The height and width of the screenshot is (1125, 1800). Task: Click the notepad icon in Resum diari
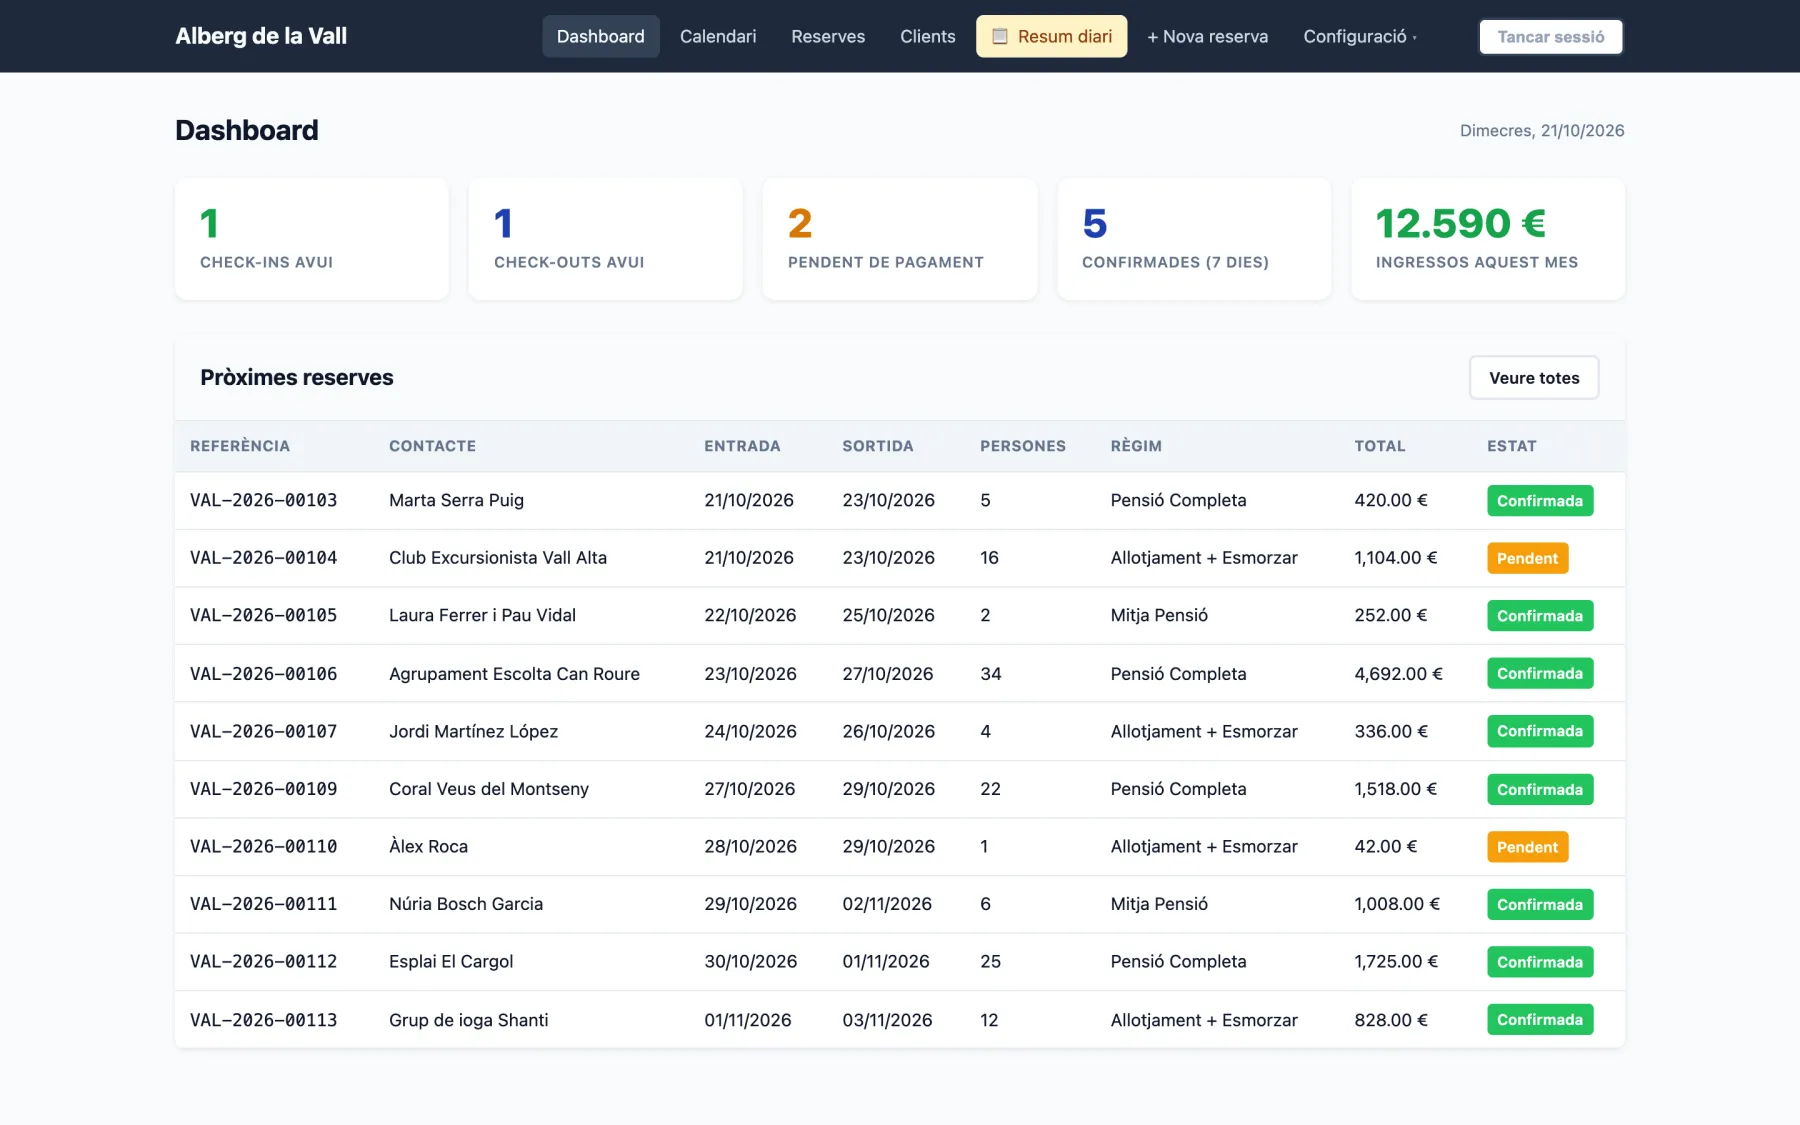999,37
